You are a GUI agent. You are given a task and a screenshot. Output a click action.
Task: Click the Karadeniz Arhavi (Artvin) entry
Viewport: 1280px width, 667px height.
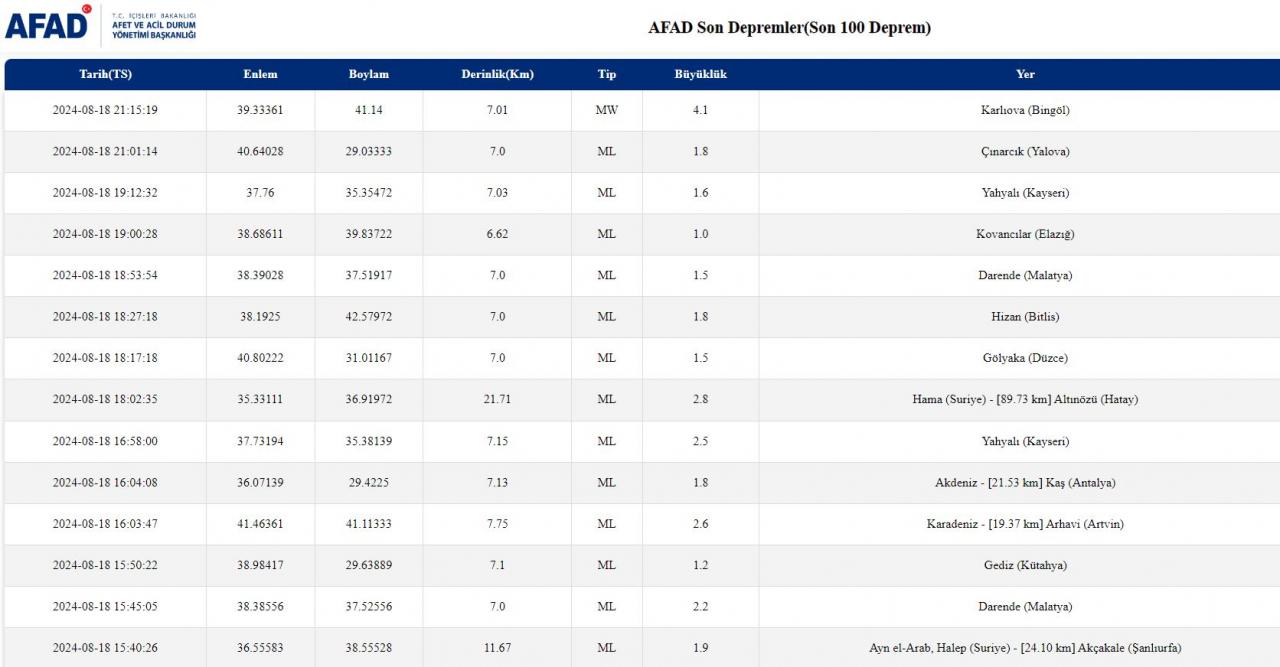point(1025,524)
